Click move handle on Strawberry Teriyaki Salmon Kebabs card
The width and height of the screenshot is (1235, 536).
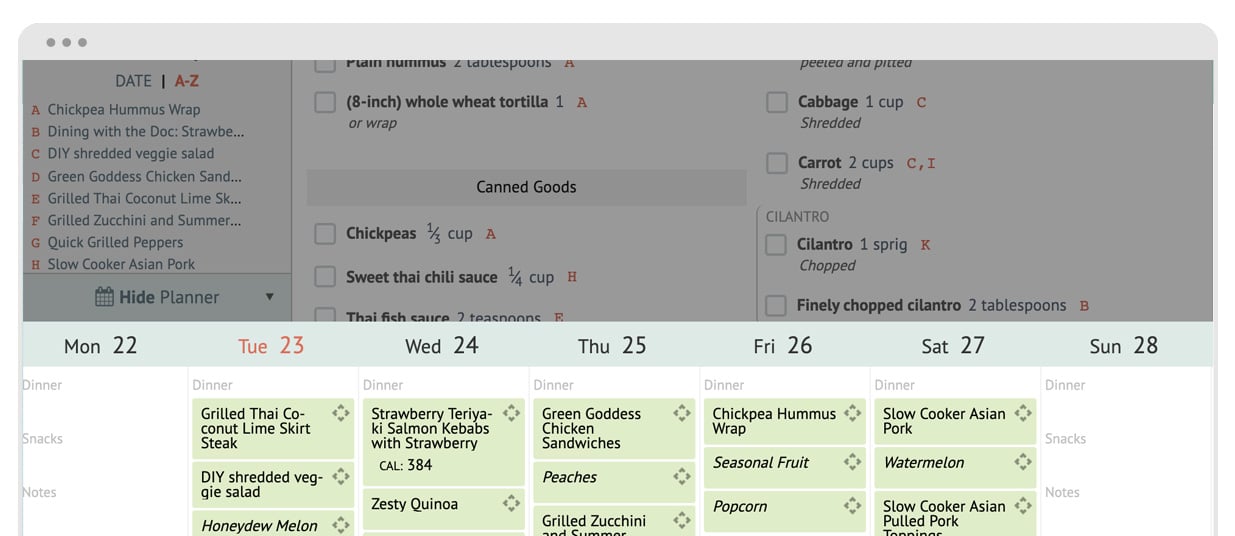[x=511, y=413]
